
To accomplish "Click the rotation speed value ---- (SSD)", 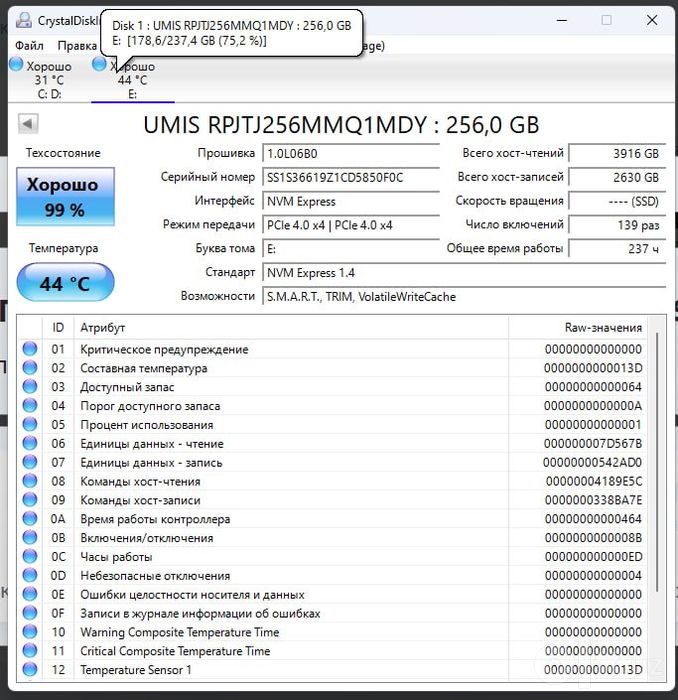I will coord(617,201).
